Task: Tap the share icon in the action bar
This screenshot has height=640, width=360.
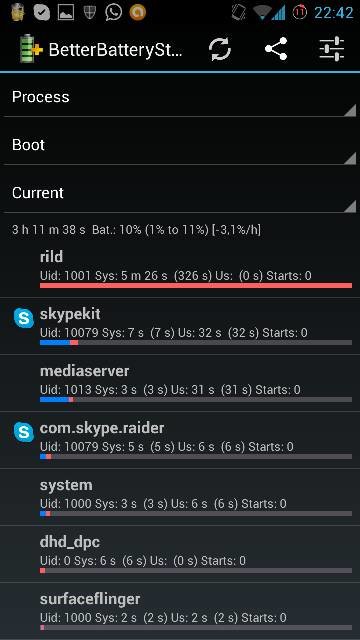Action: (x=276, y=49)
